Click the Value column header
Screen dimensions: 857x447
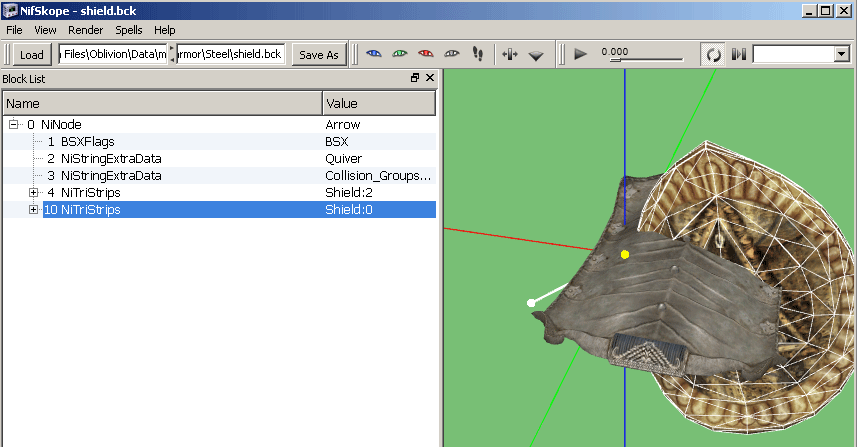tap(379, 103)
